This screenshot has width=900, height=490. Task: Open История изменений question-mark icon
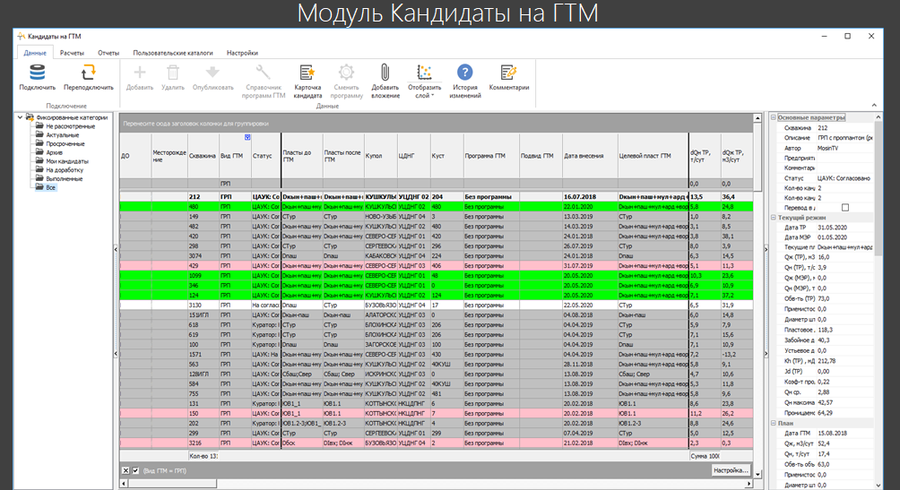(465, 72)
